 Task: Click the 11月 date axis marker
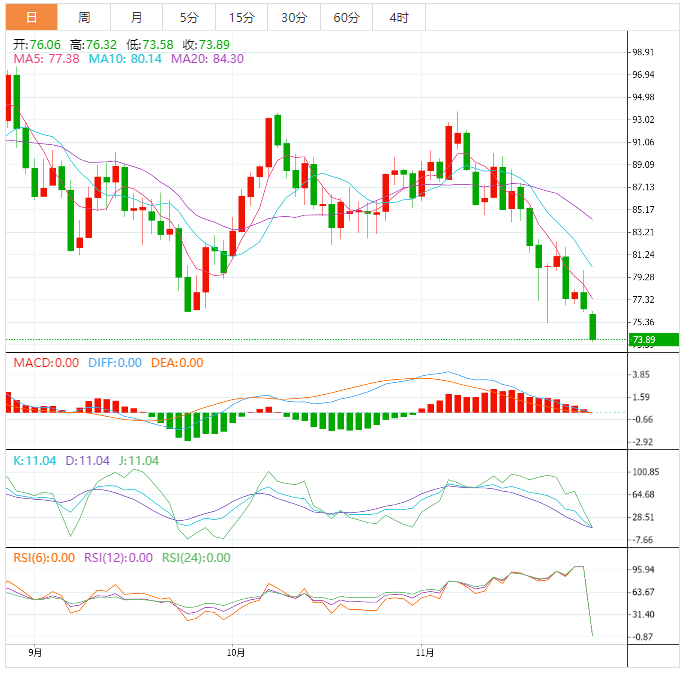point(425,653)
